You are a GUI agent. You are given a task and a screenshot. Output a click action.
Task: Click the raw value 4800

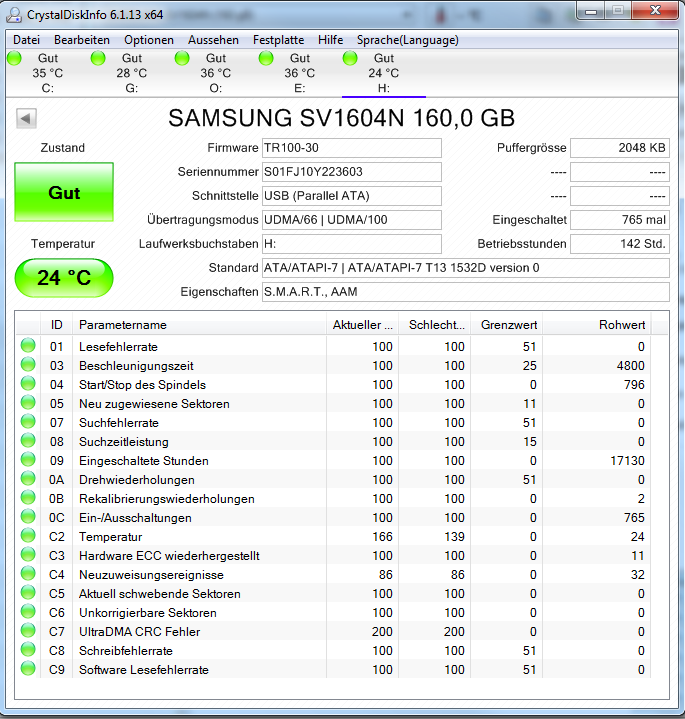click(630, 366)
